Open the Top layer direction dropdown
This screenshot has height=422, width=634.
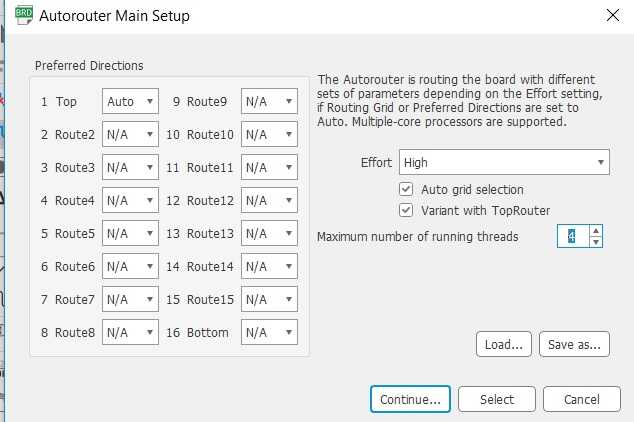click(130, 102)
